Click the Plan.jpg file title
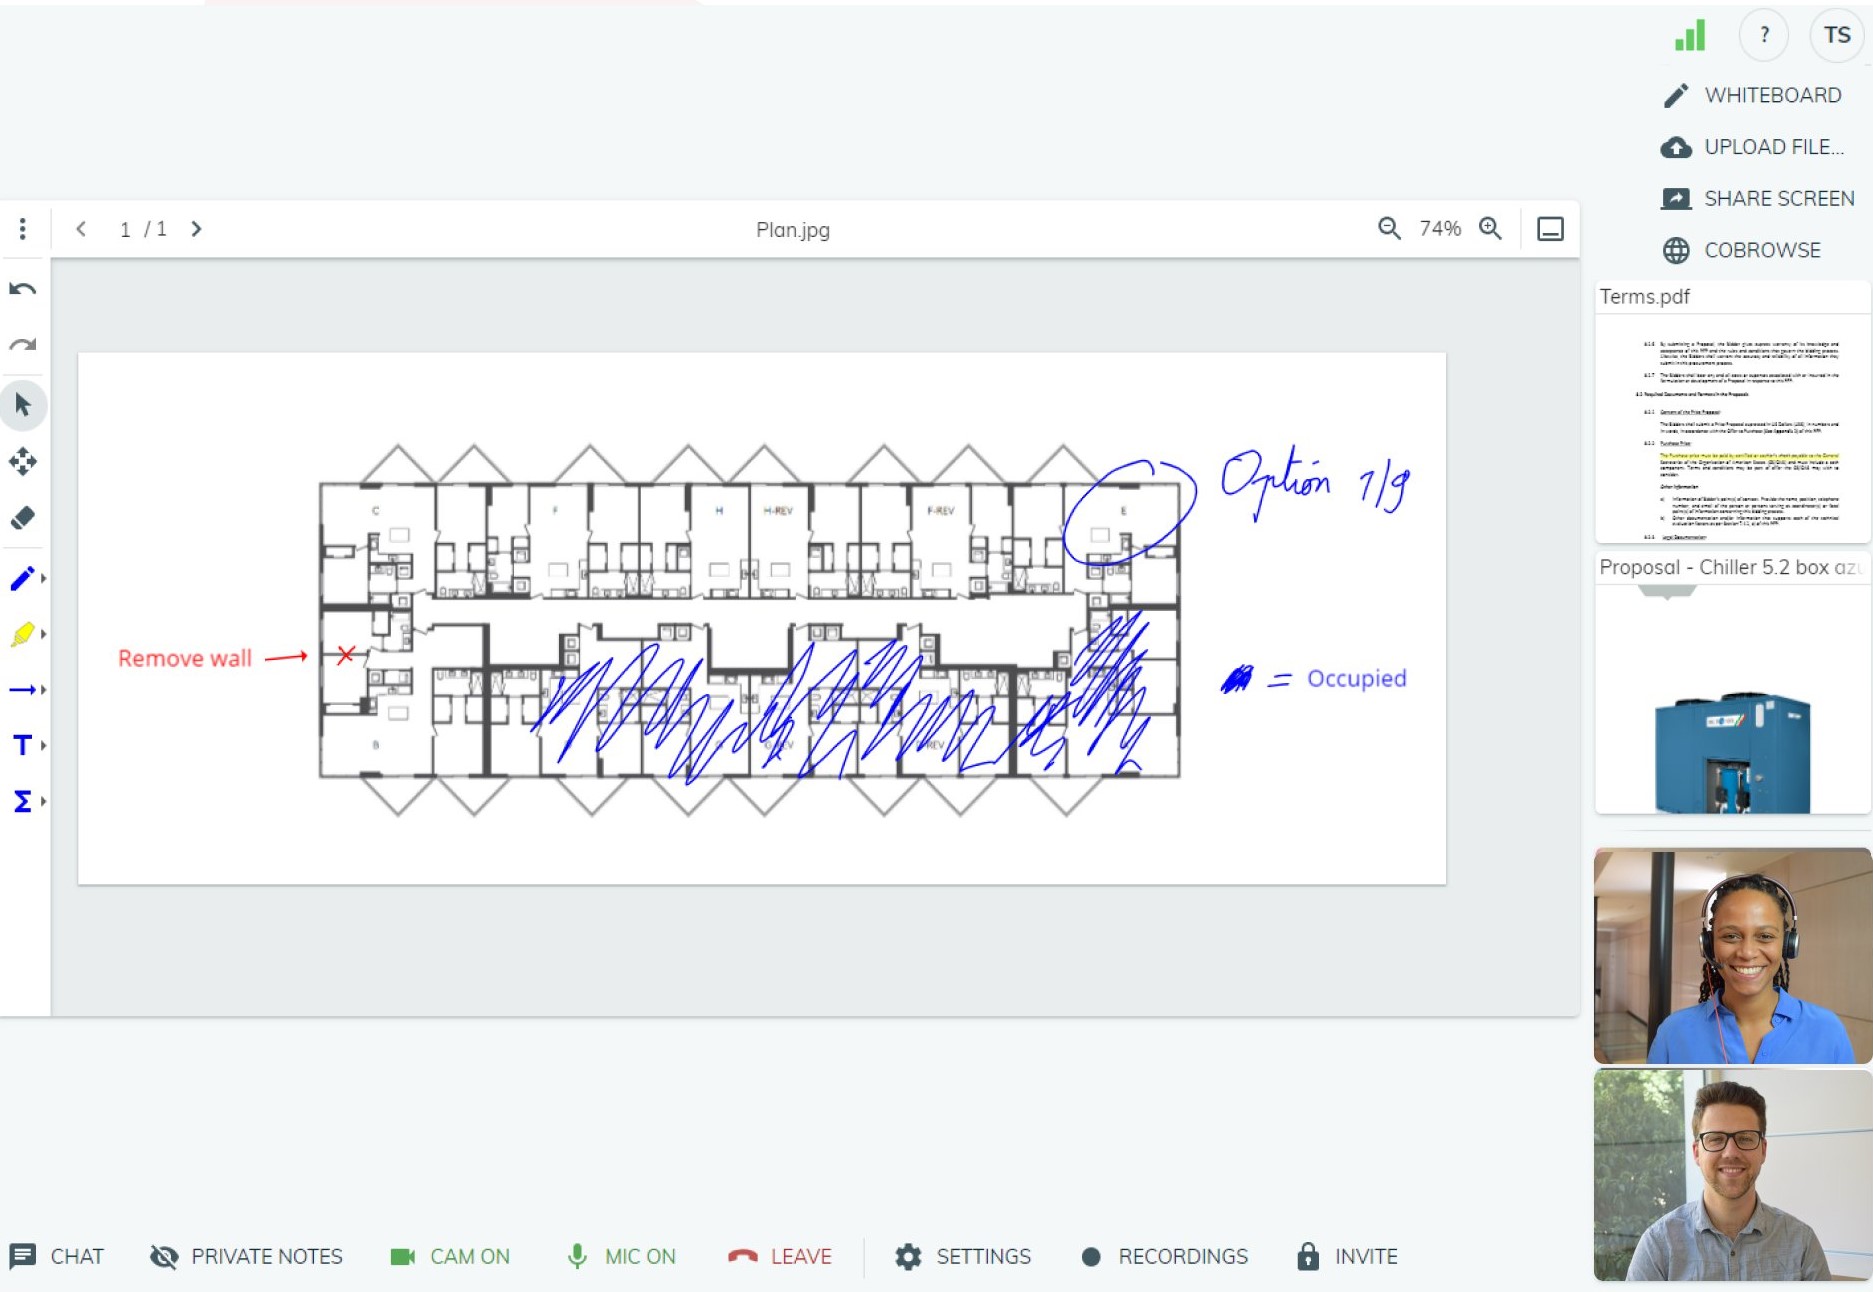 pos(793,230)
